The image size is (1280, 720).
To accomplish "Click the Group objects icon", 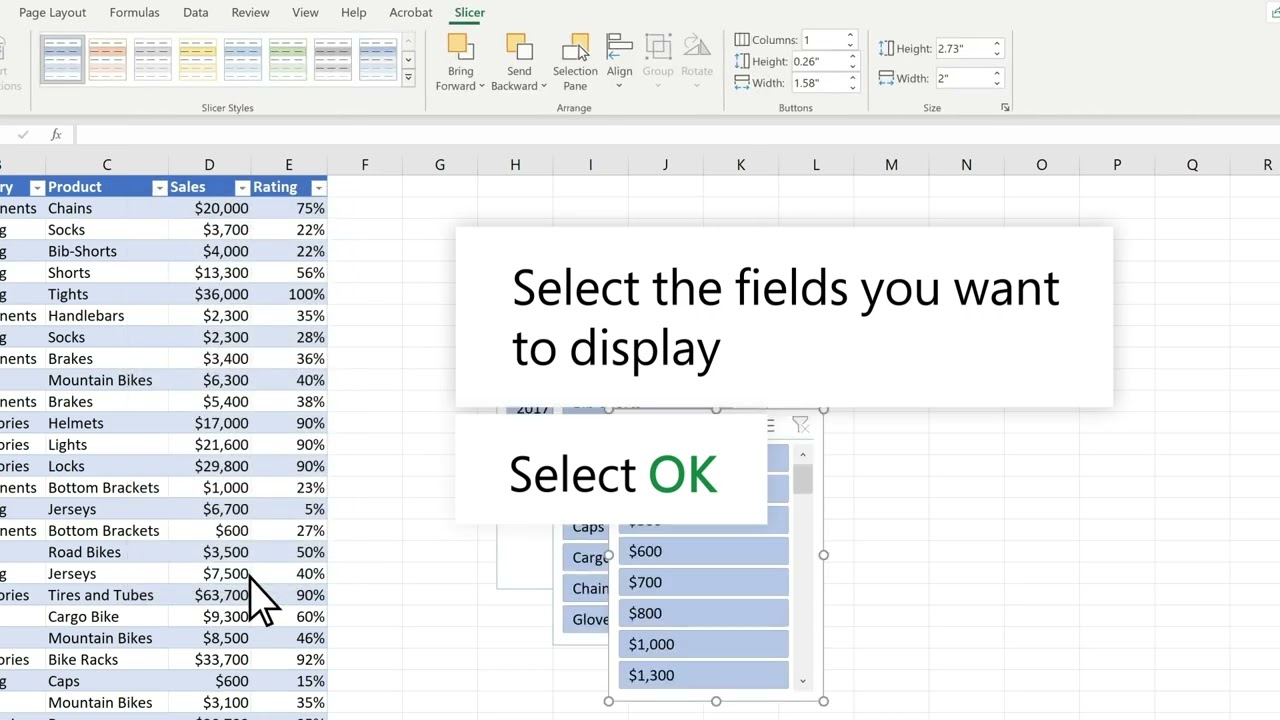I will click(658, 47).
